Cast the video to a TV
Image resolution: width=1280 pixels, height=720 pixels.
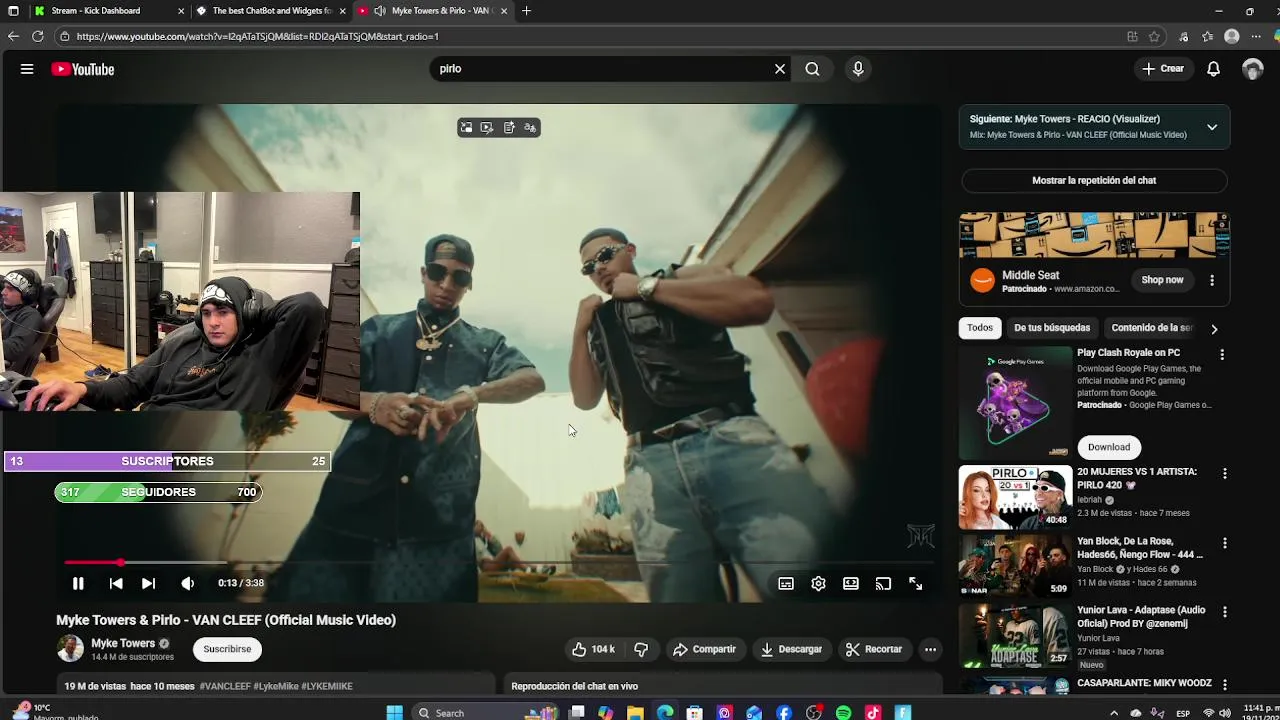point(883,584)
